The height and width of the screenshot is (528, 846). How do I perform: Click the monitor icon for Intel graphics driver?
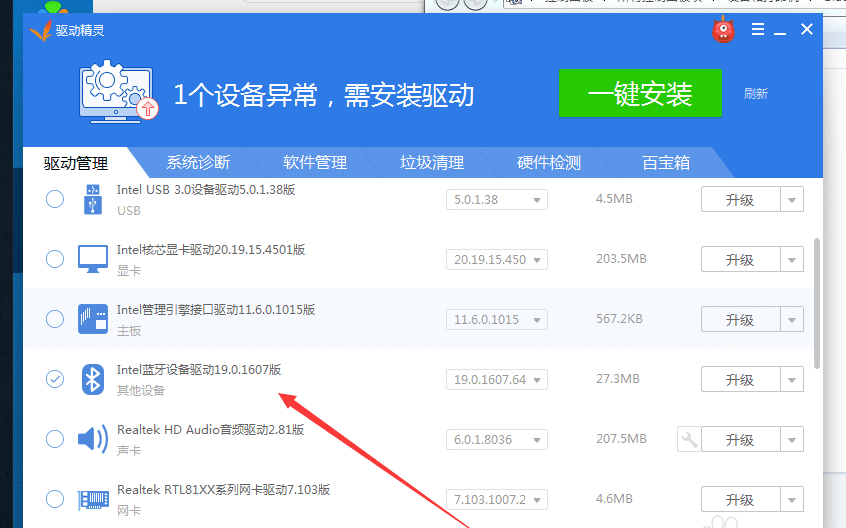93,259
